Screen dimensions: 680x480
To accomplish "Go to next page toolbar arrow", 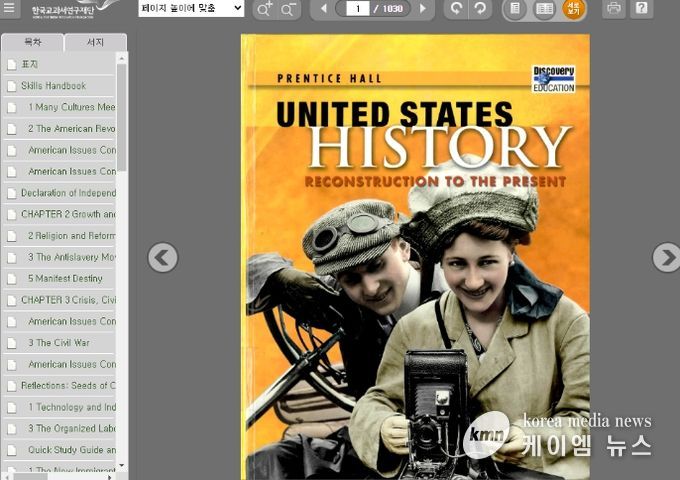I will coord(422,9).
